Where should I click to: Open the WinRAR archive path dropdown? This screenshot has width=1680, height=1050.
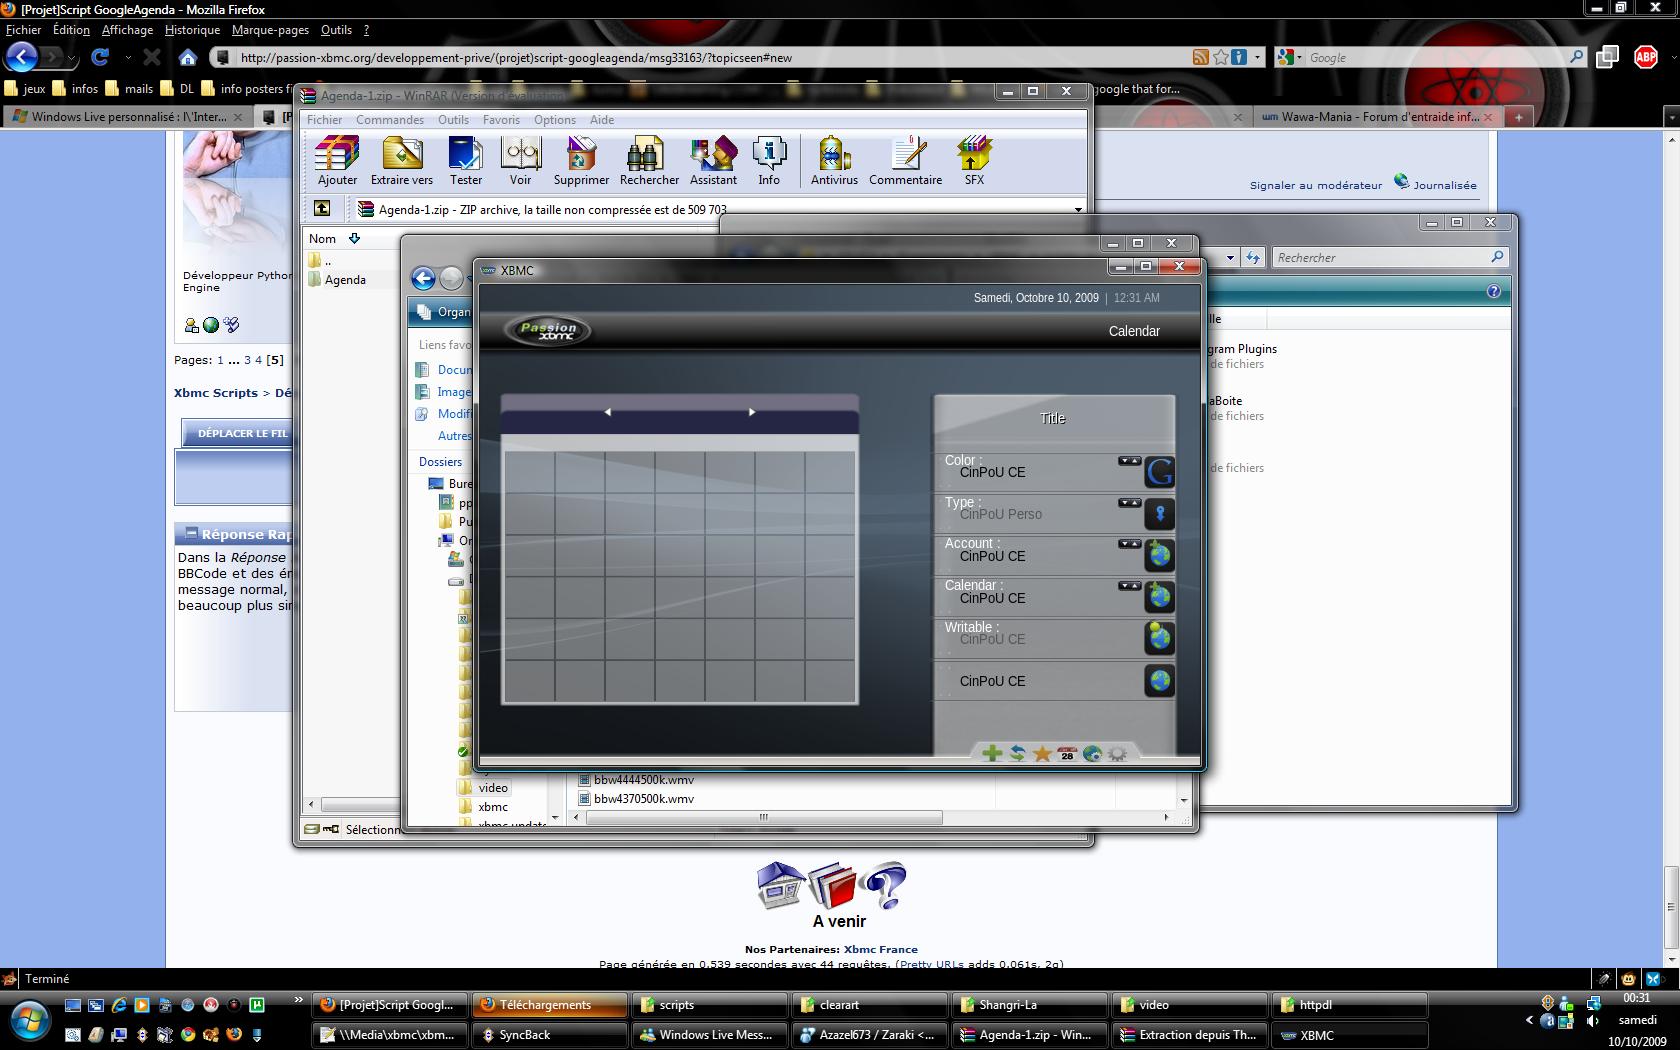1078,210
